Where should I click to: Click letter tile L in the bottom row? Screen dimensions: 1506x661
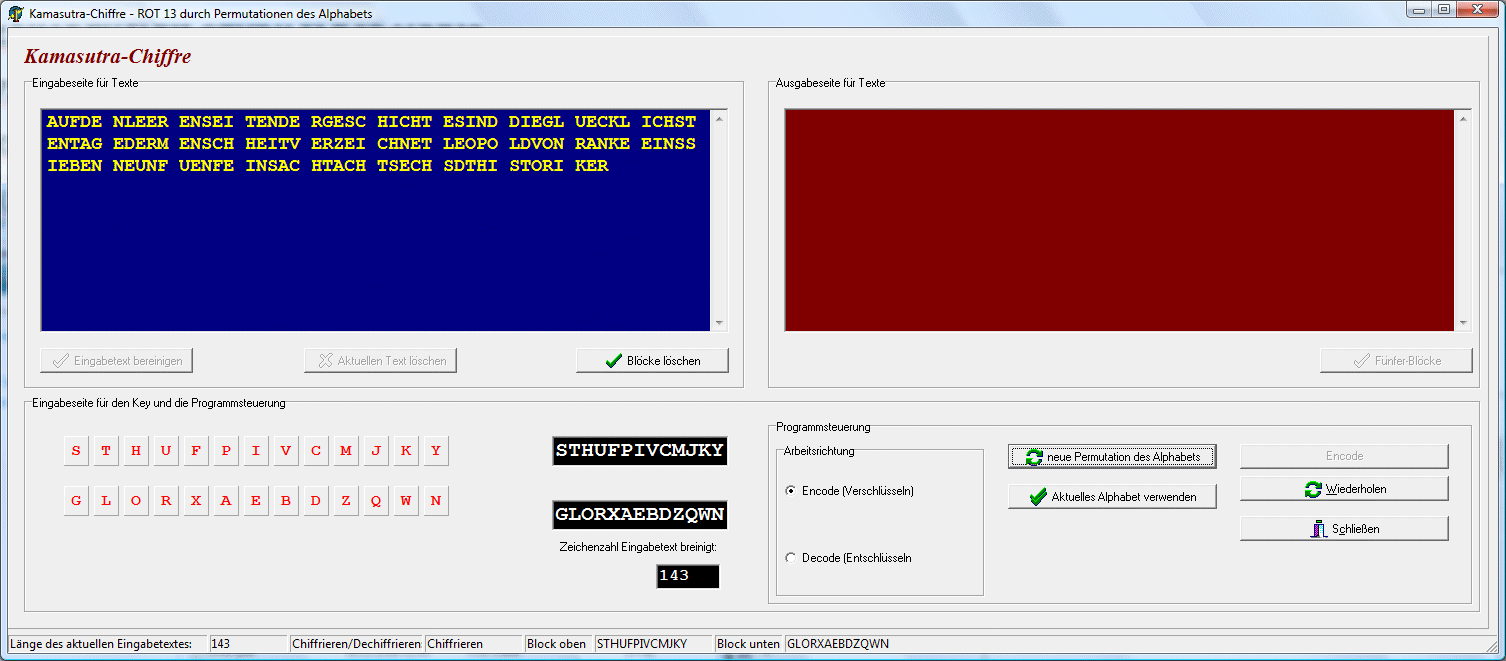click(106, 501)
